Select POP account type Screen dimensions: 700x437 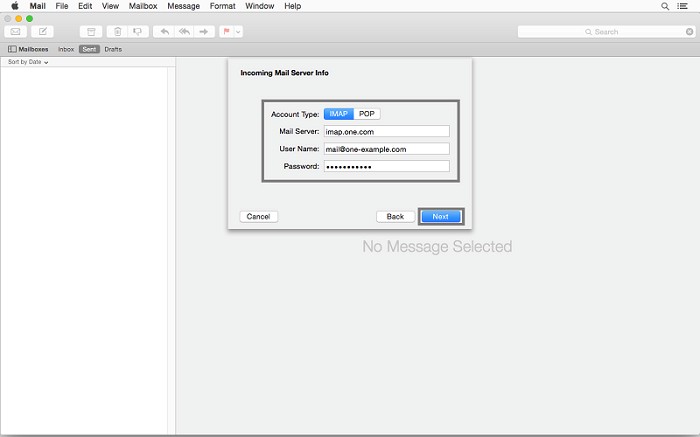367,114
